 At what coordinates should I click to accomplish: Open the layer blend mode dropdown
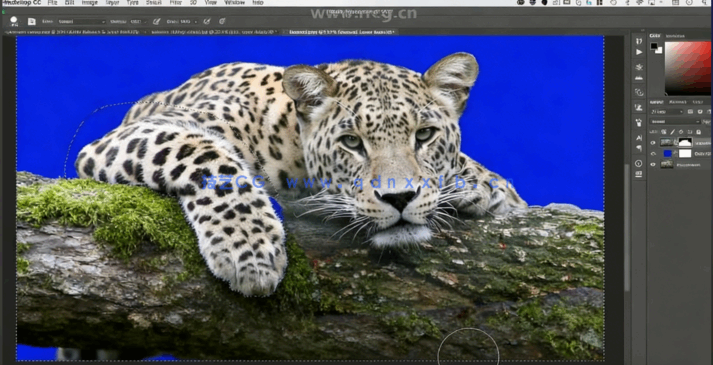pos(675,122)
